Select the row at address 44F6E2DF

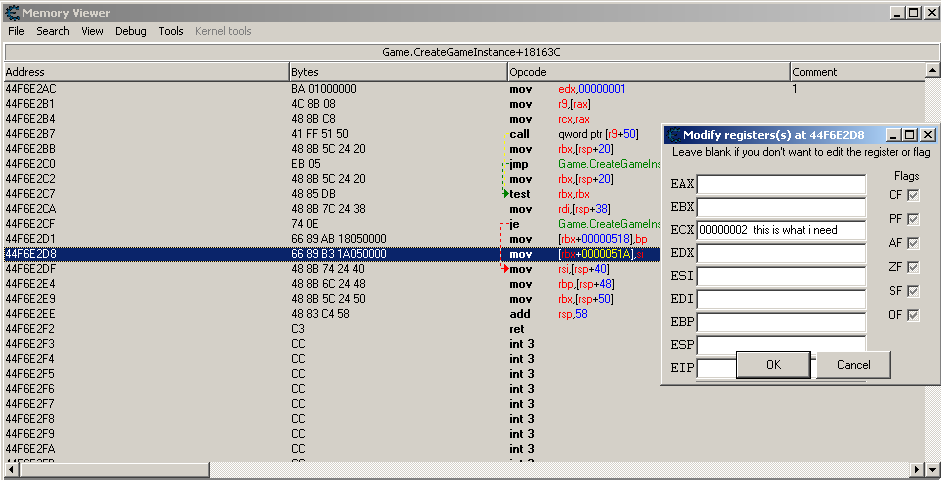coord(333,269)
